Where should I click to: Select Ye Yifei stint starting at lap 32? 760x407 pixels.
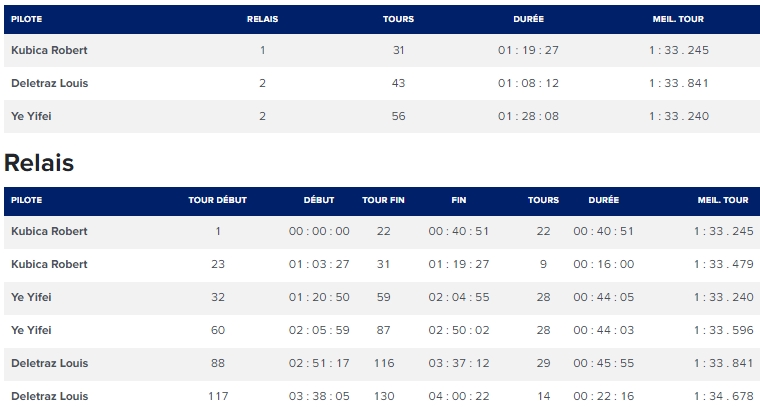382,297
